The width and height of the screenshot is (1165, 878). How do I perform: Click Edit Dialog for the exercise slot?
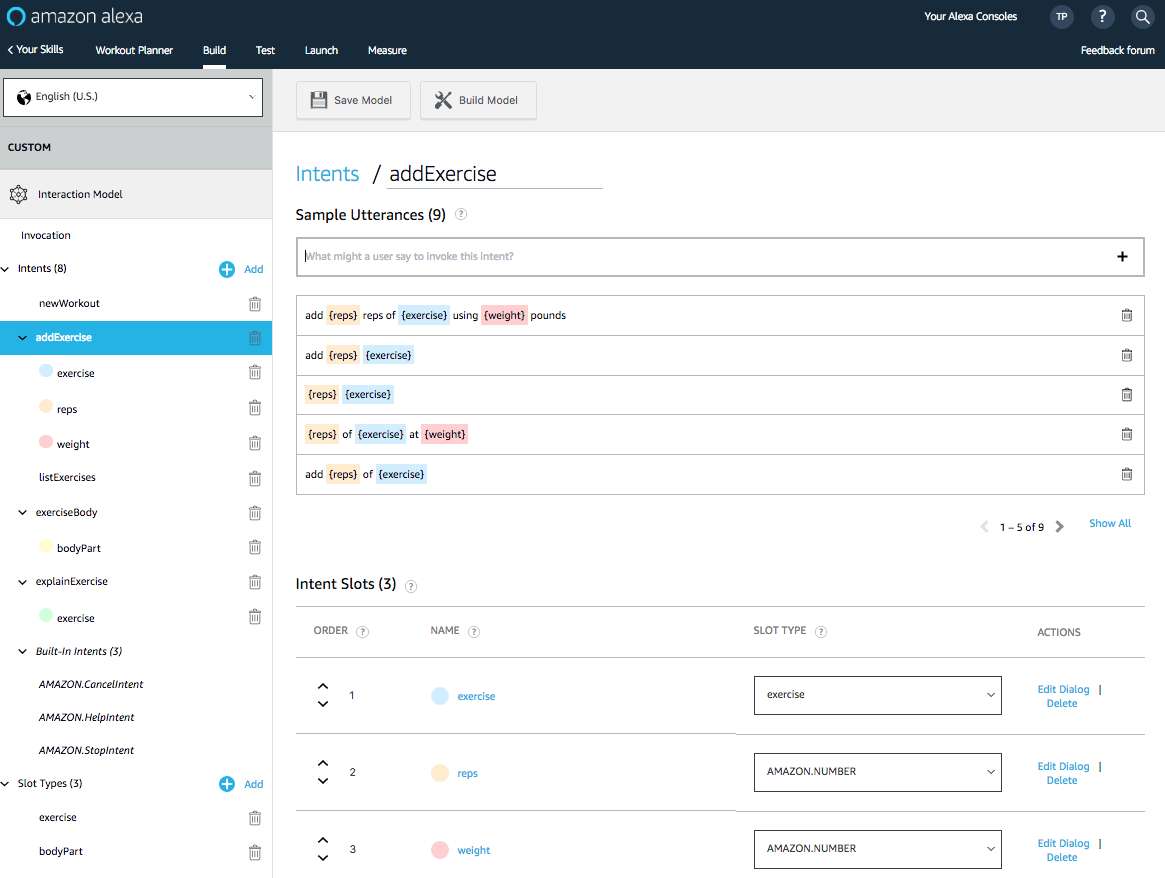point(1063,689)
